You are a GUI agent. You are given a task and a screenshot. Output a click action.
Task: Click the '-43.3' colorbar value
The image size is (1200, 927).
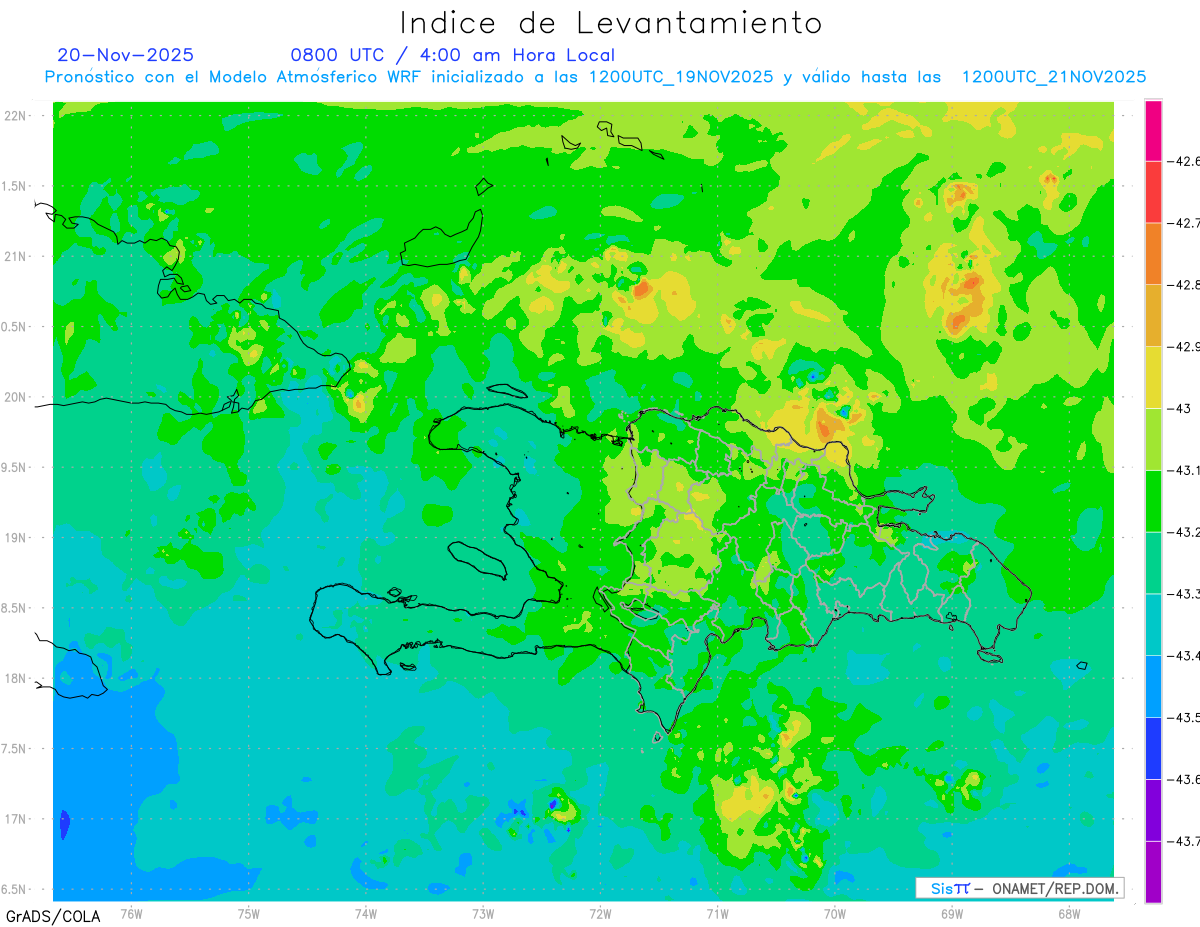[x=1184, y=594]
